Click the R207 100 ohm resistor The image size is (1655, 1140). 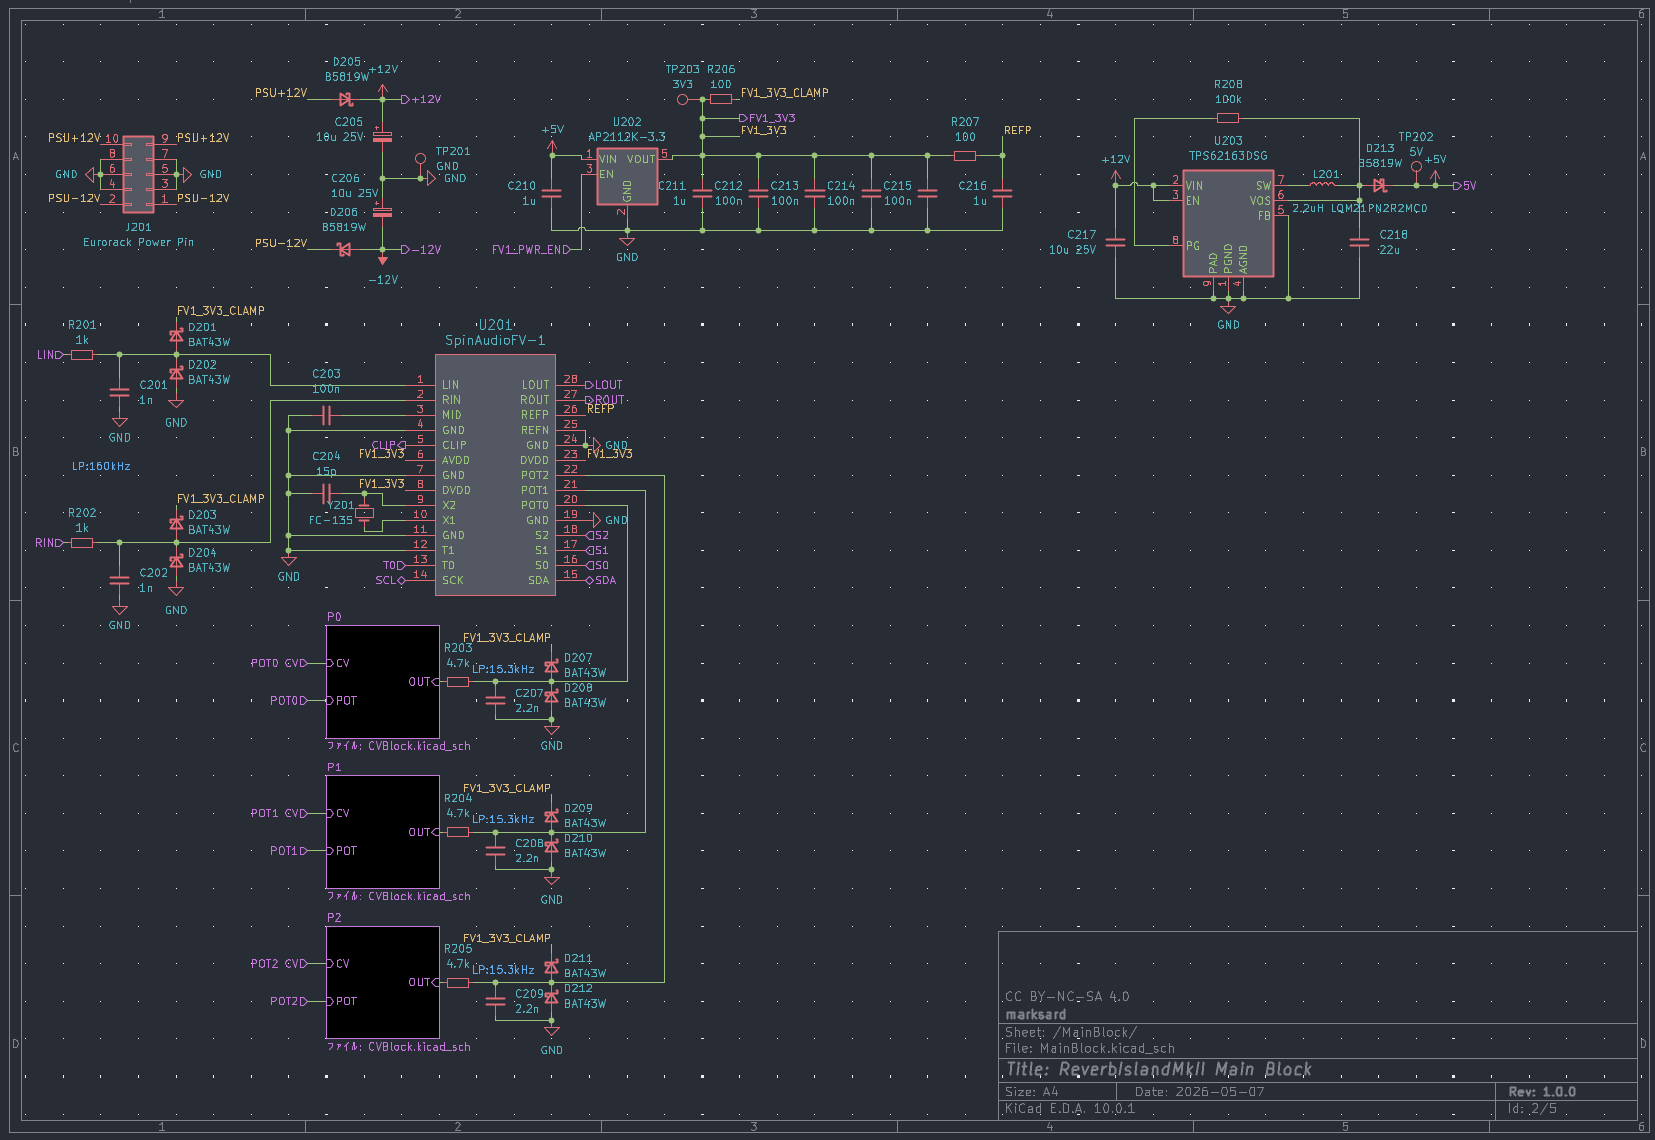965,156
